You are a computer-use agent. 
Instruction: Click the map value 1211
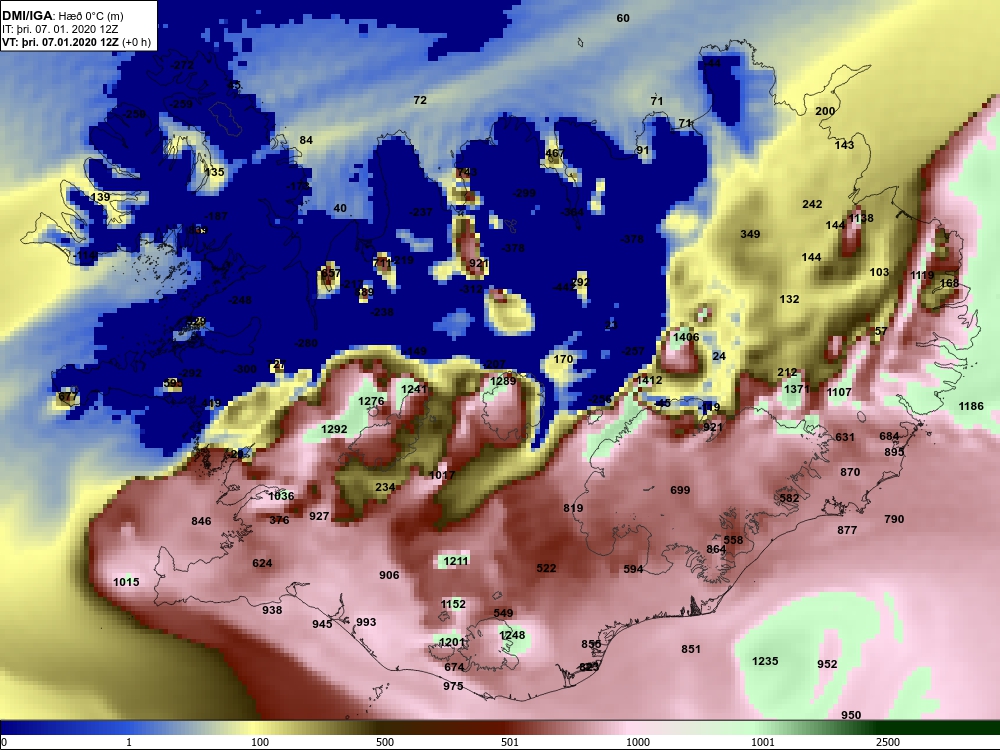coord(455,561)
